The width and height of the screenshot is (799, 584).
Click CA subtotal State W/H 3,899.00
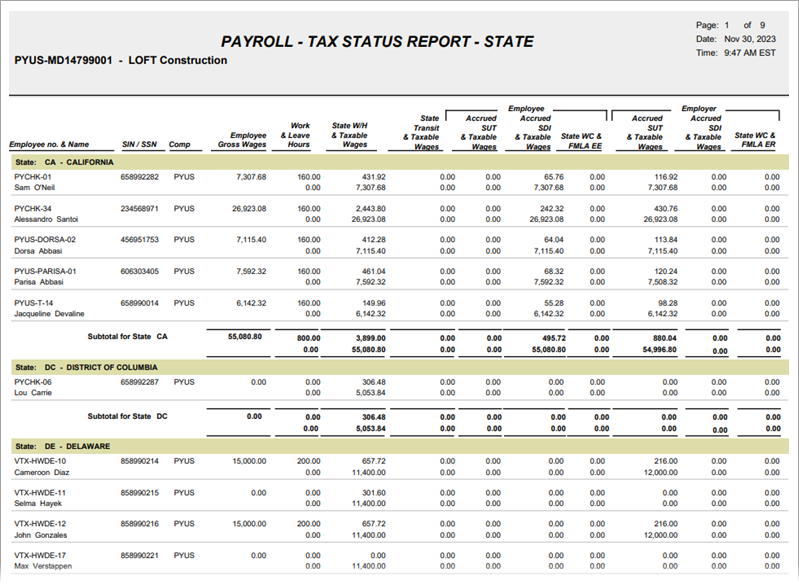click(370, 338)
